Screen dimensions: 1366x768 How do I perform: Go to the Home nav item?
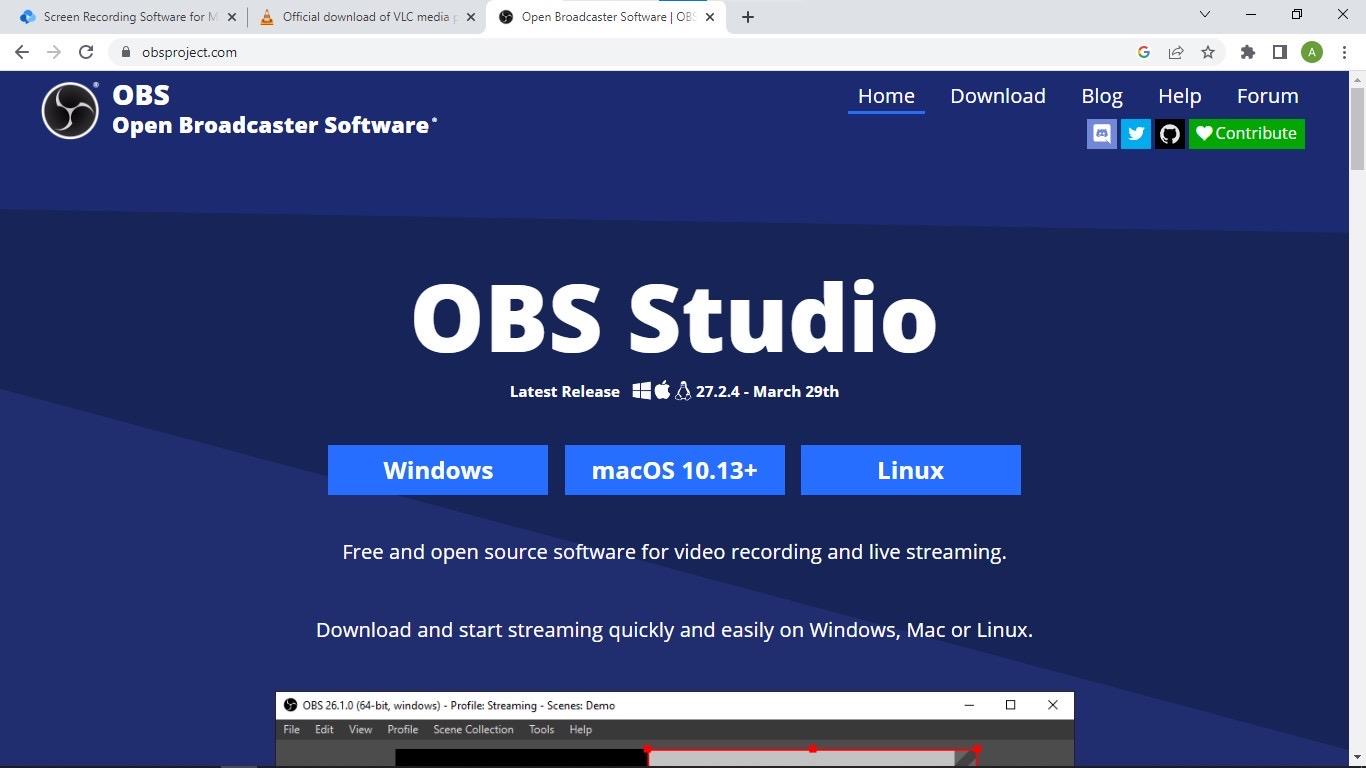[886, 96]
